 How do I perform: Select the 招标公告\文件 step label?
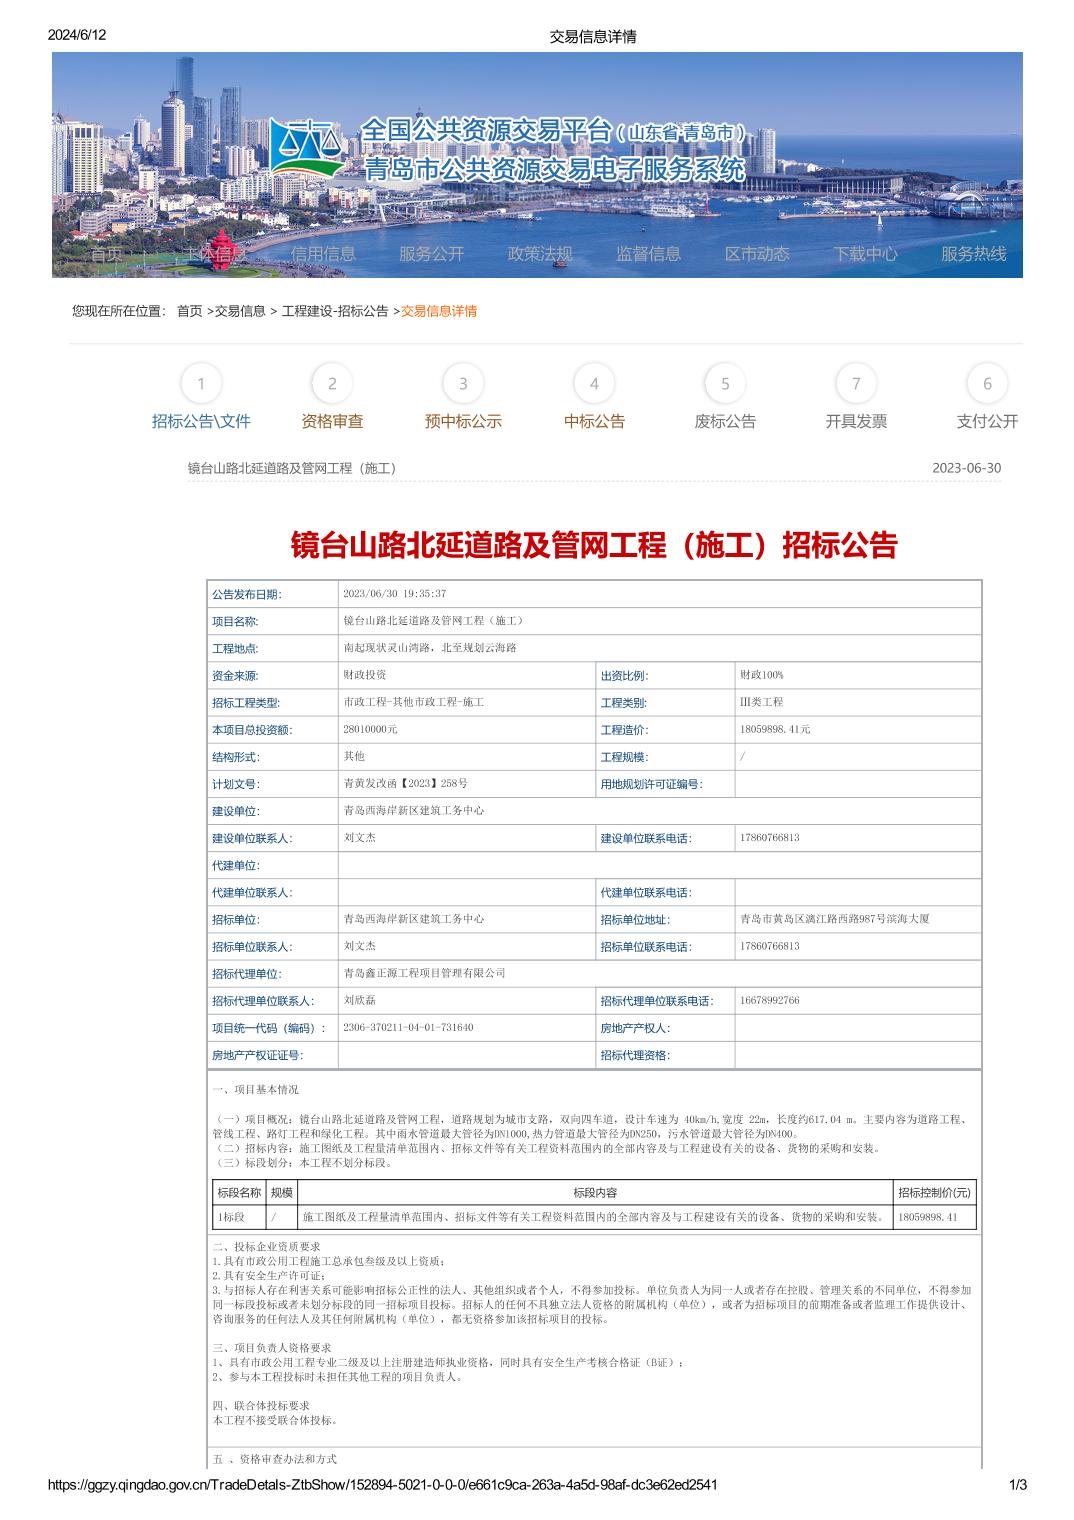(x=201, y=422)
